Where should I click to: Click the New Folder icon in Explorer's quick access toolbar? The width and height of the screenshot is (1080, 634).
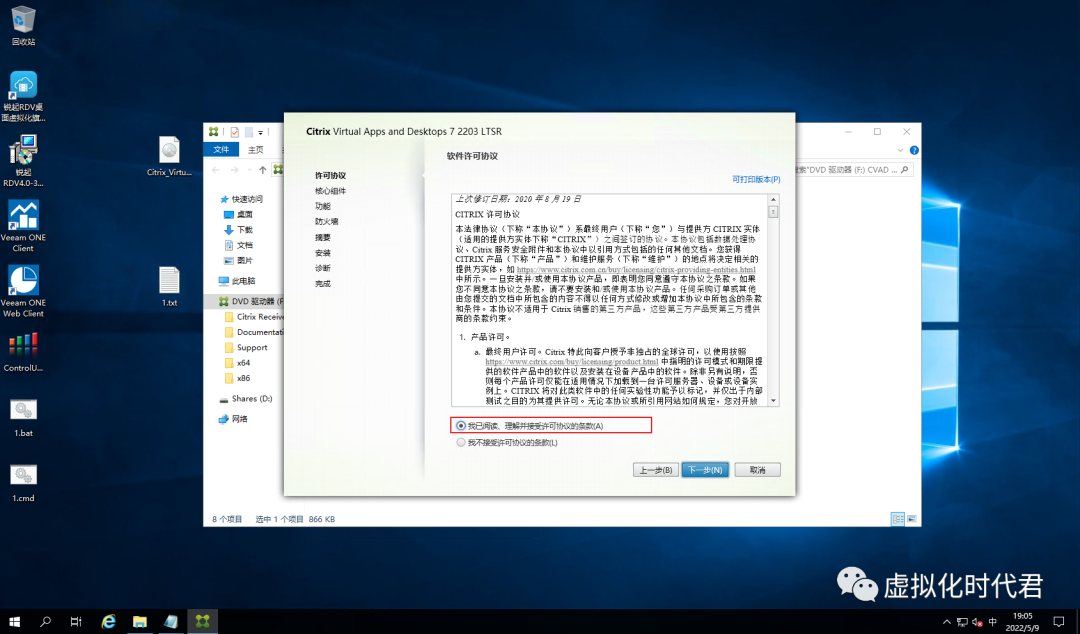[x=249, y=132]
